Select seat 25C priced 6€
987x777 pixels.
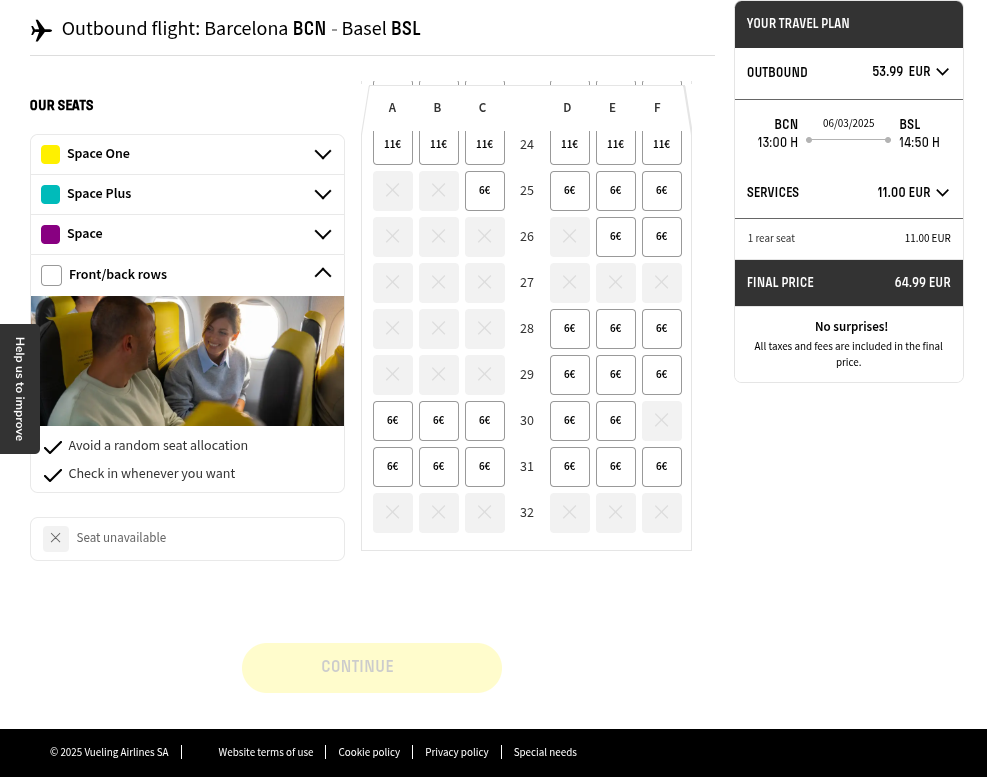[485, 191]
